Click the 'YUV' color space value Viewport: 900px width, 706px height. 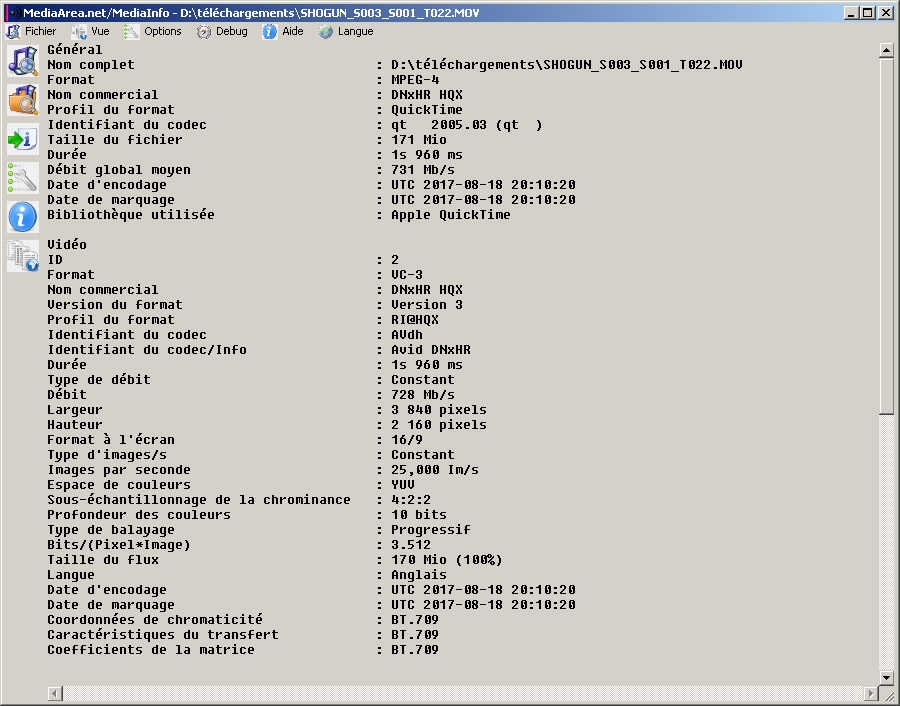tap(402, 484)
